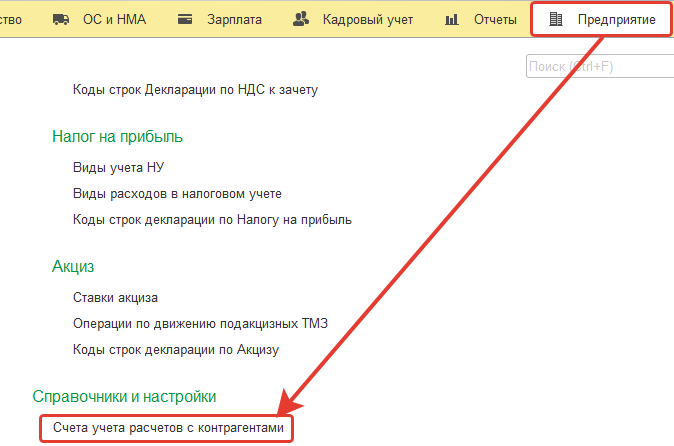The image size is (674, 446).
Task: Open Коды строк декларации по Налогу на прибыль
Action: 212,220
